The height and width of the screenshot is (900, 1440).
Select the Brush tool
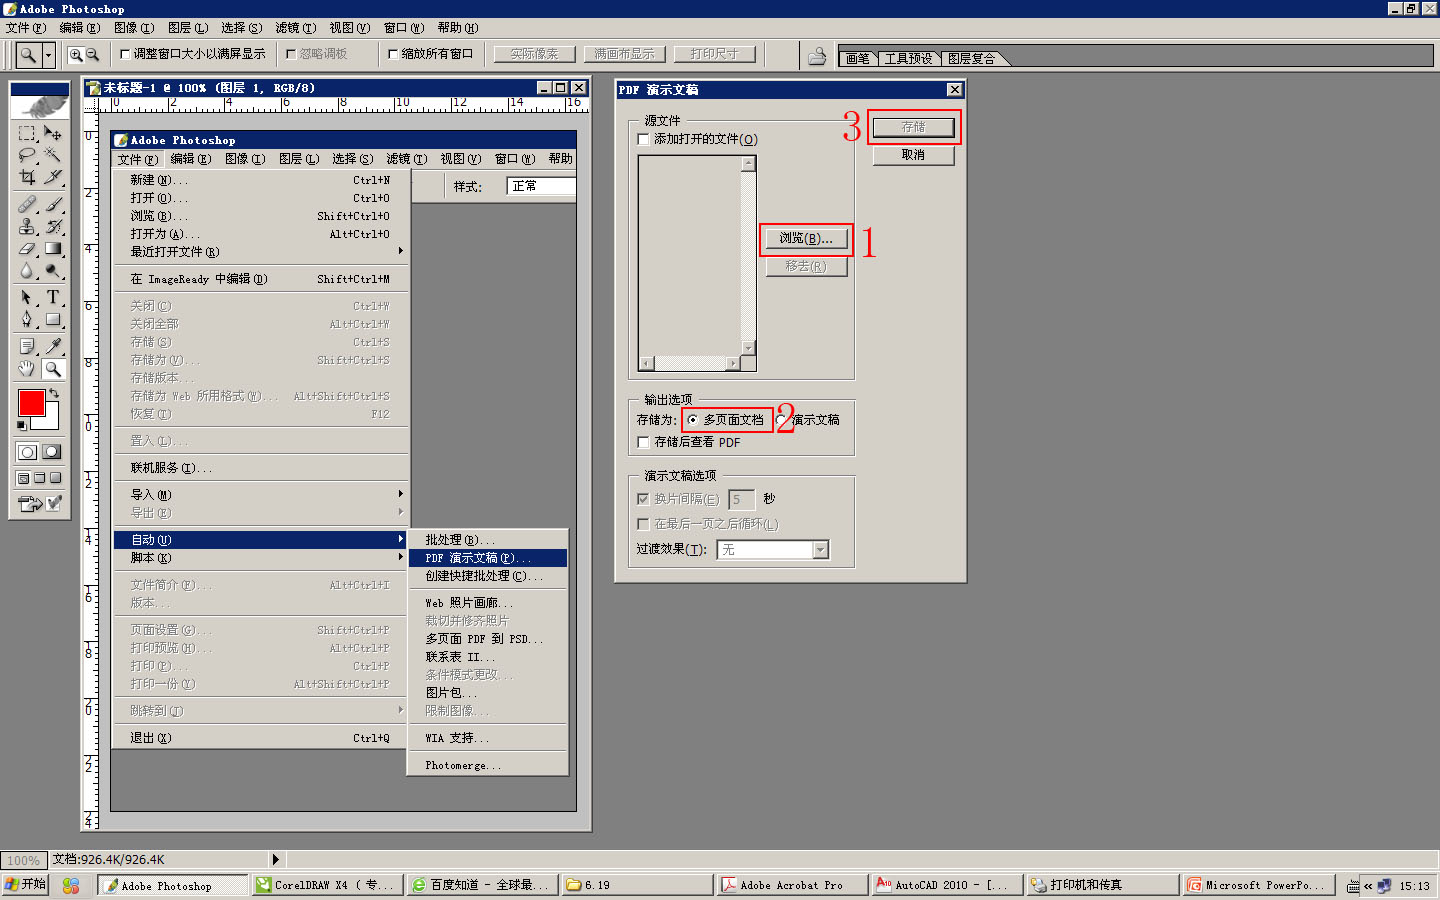(x=53, y=204)
